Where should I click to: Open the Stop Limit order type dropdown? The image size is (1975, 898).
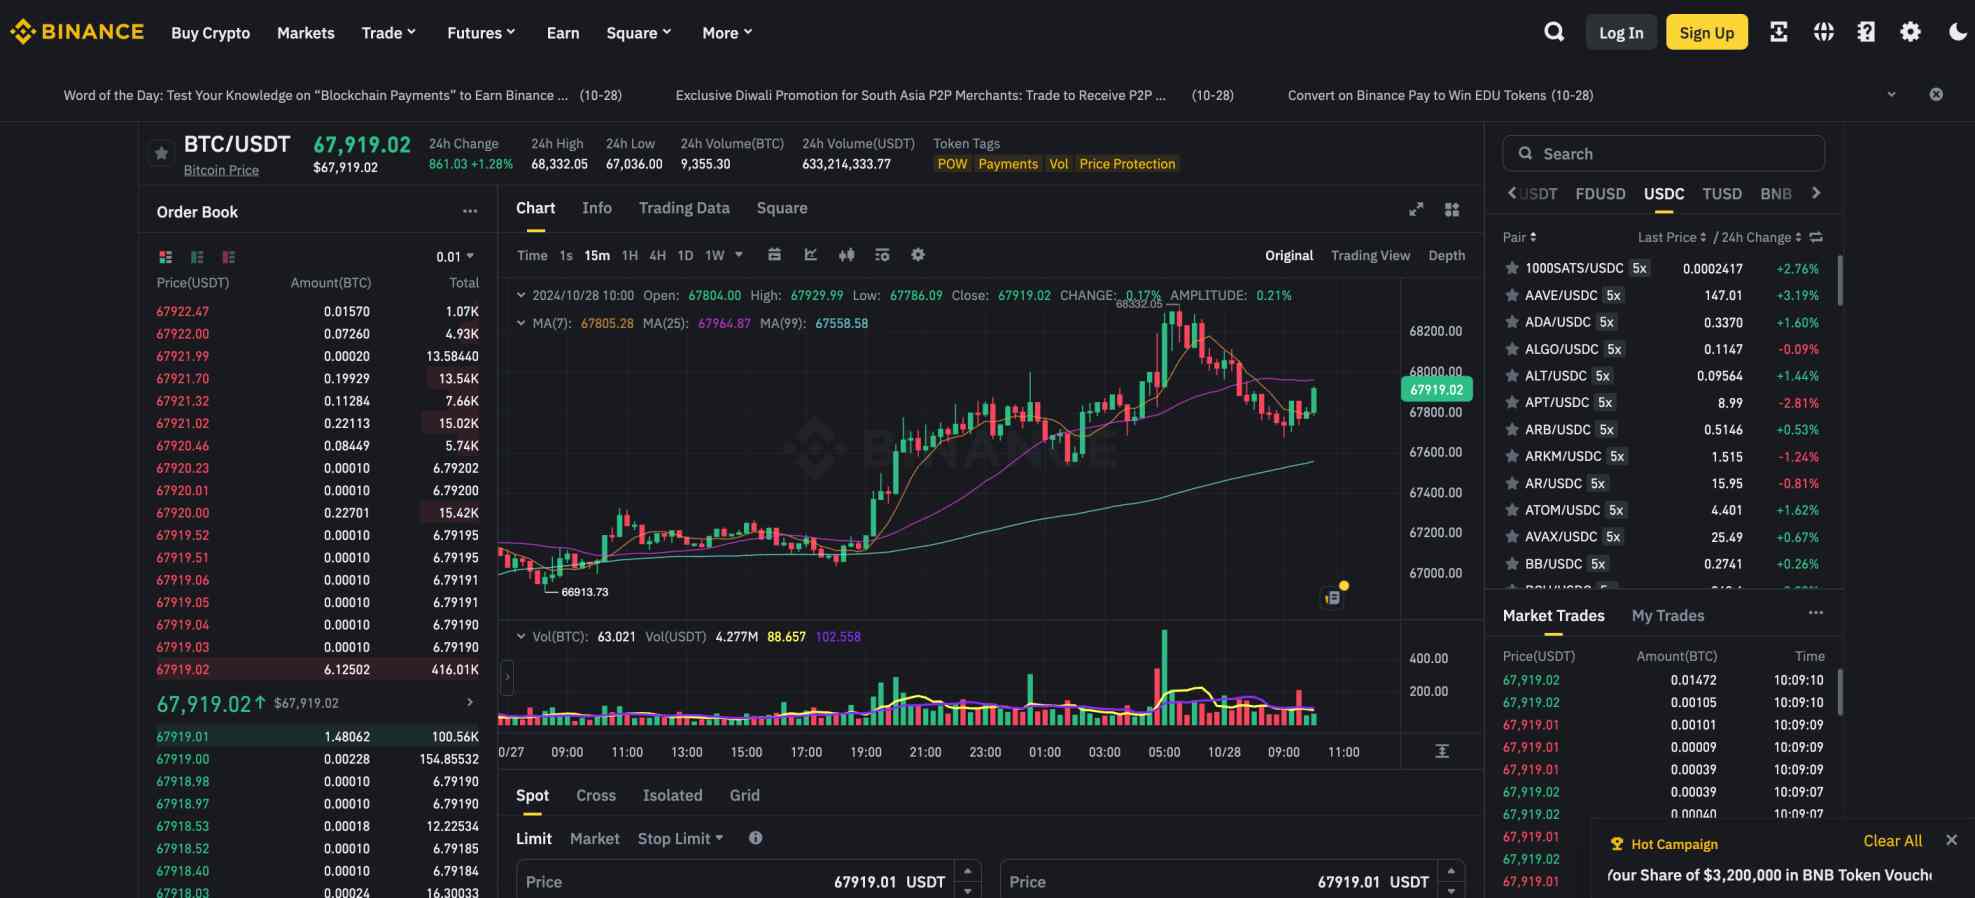tap(680, 838)
